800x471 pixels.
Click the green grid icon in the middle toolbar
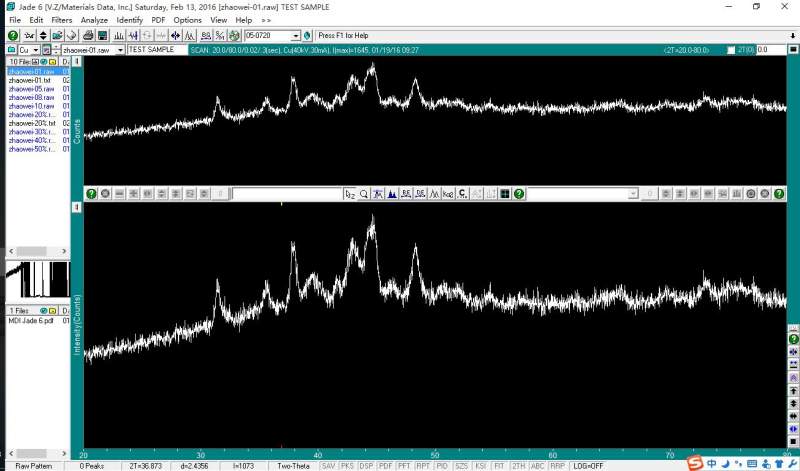[x=505, y=194]
